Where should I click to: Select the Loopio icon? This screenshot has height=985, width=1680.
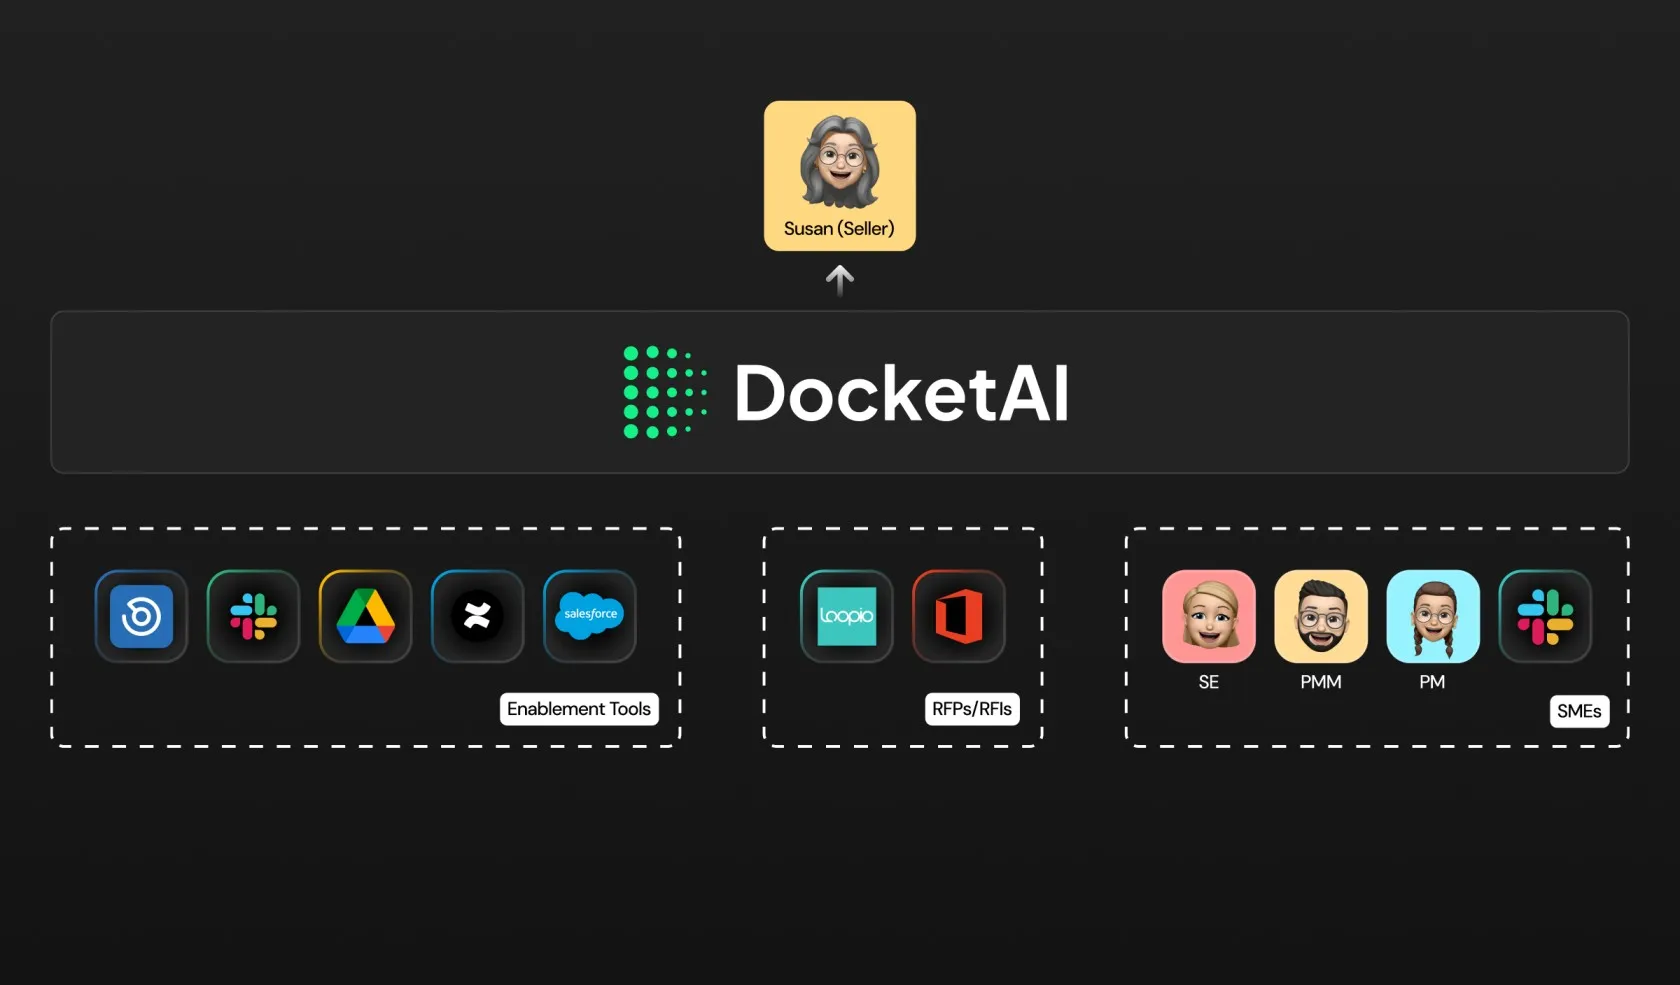847,616
